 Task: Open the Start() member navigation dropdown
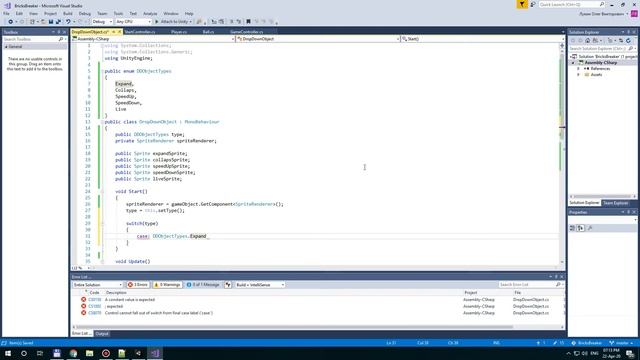(482, 39)
